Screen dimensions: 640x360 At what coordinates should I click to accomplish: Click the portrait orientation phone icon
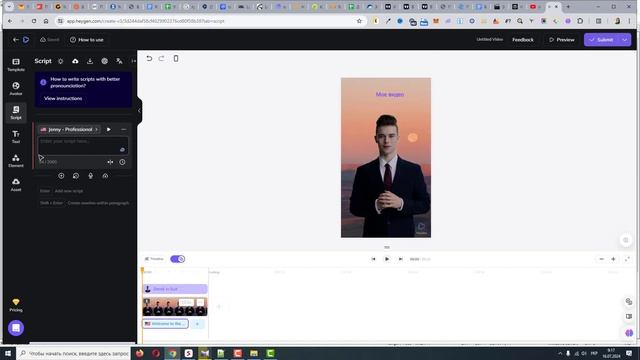click(176, 58)
